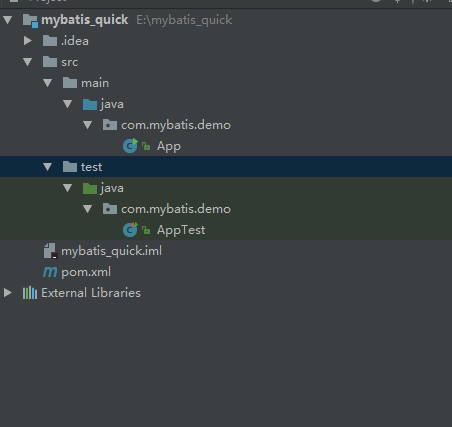Click the main folder icon
The image size is (452, 427).
70,83
